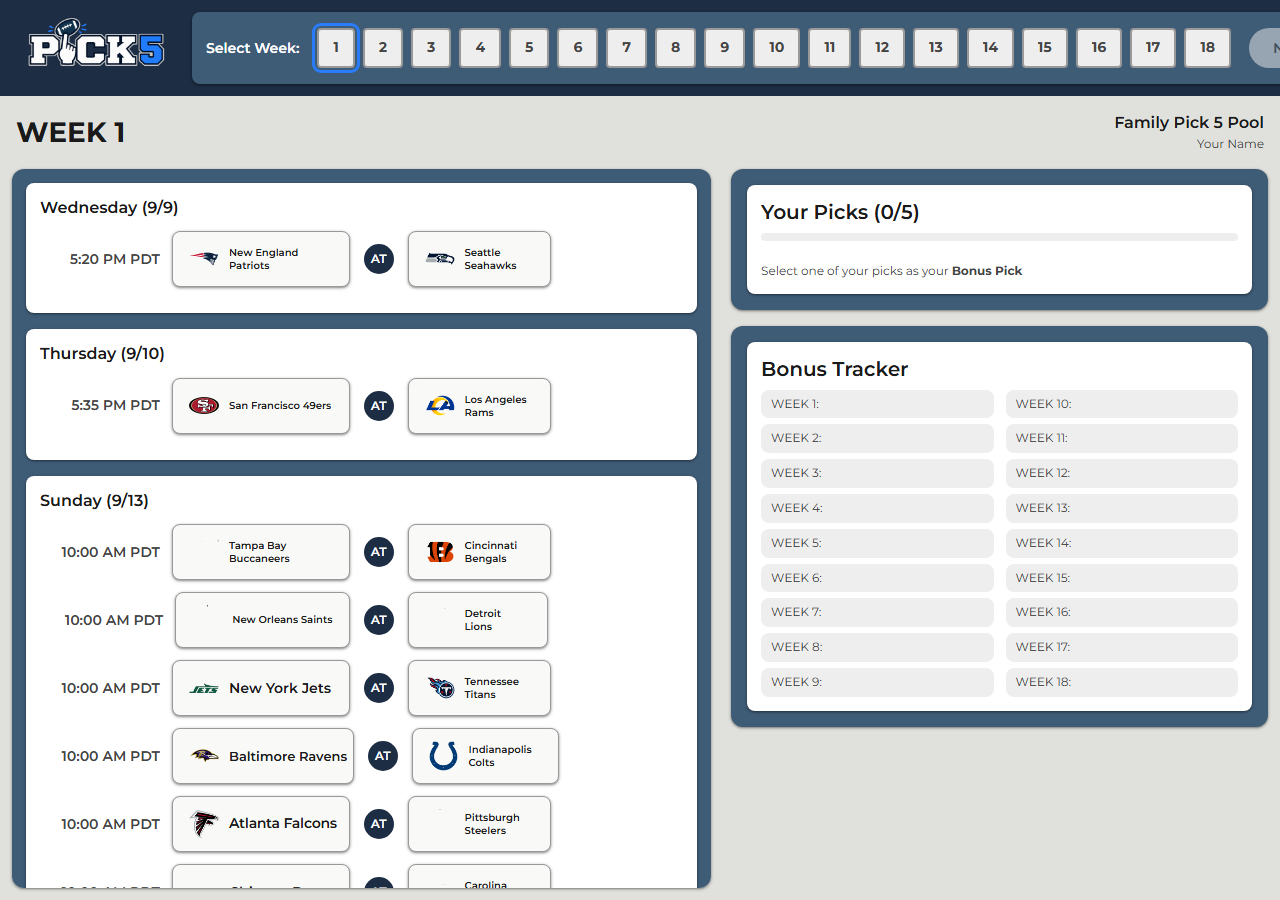Open week 12 schedule
Viewport: 1280px width, 900px height.
[881, 48]
